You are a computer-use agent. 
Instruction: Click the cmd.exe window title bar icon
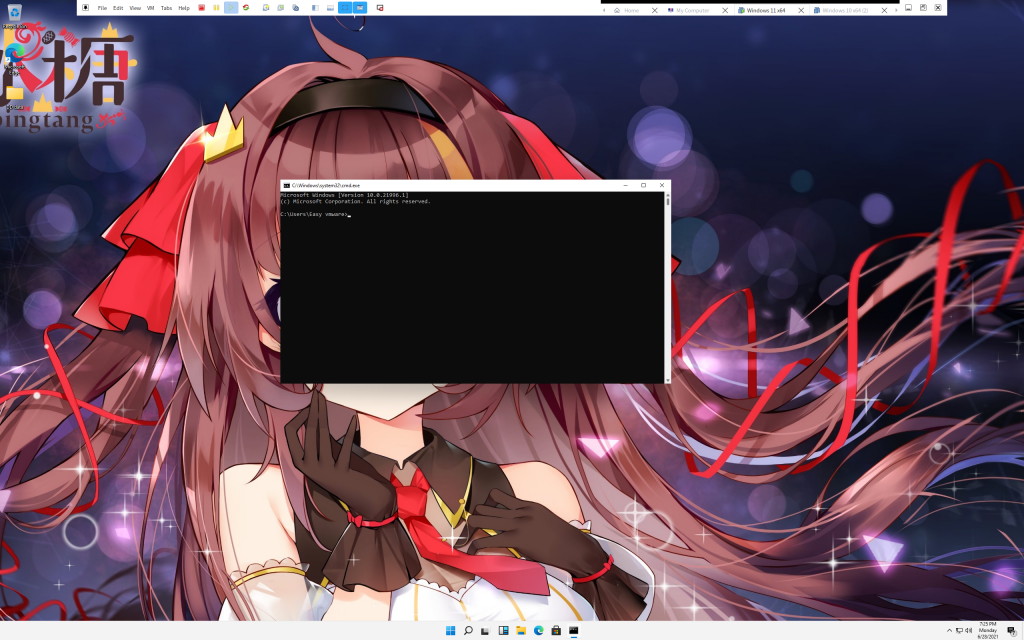pos(287,185)
